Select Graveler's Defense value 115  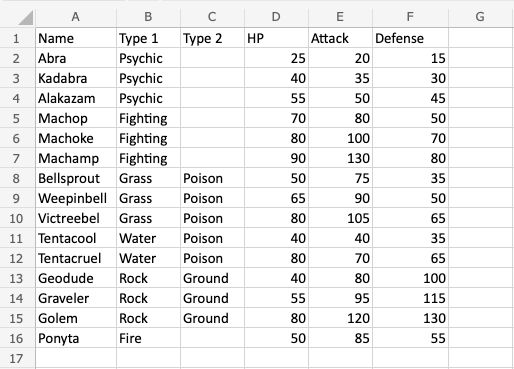410,298
